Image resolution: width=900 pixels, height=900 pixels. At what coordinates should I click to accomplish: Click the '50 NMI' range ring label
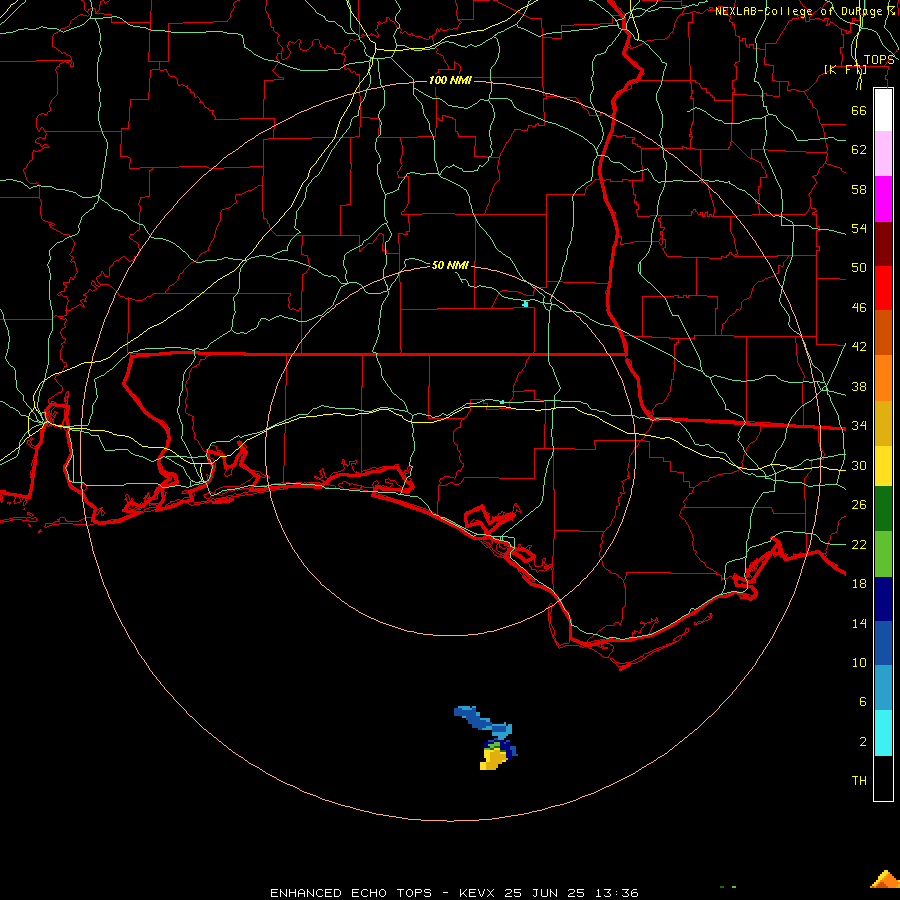coord(450,265)
